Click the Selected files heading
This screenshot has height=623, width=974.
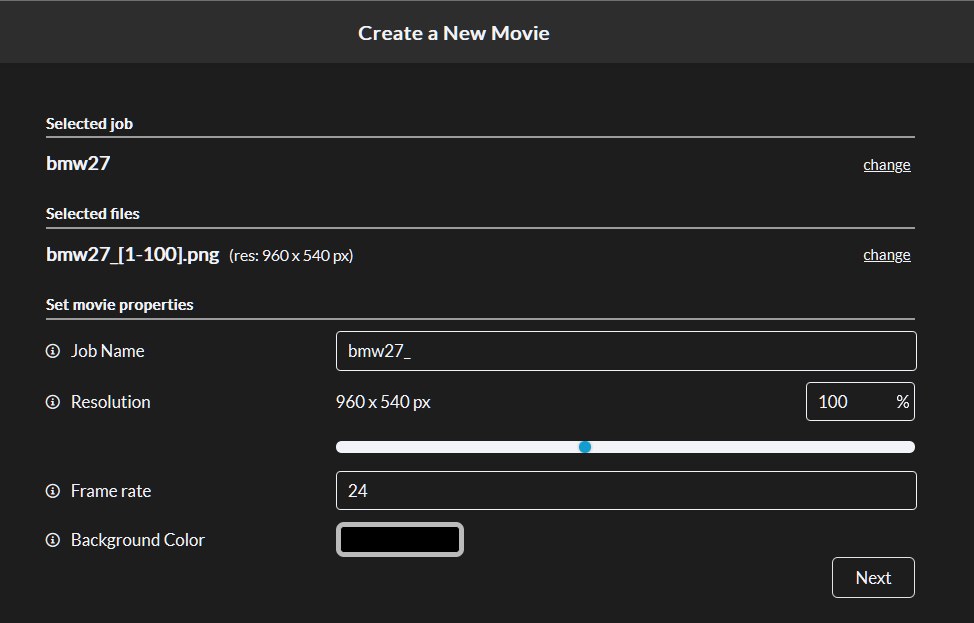point(93,214)
